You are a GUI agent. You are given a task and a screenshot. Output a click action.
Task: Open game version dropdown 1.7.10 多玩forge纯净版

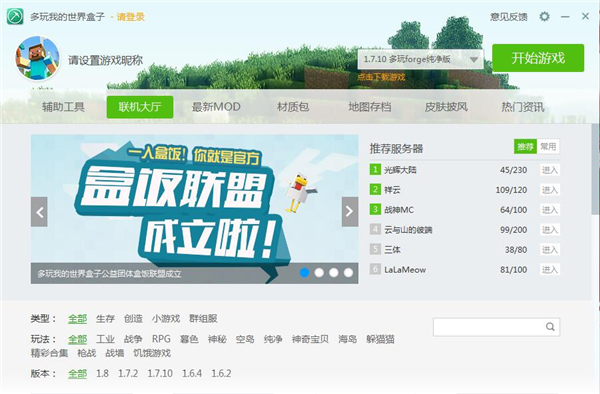pyautogui.click(x=421, y=59)
